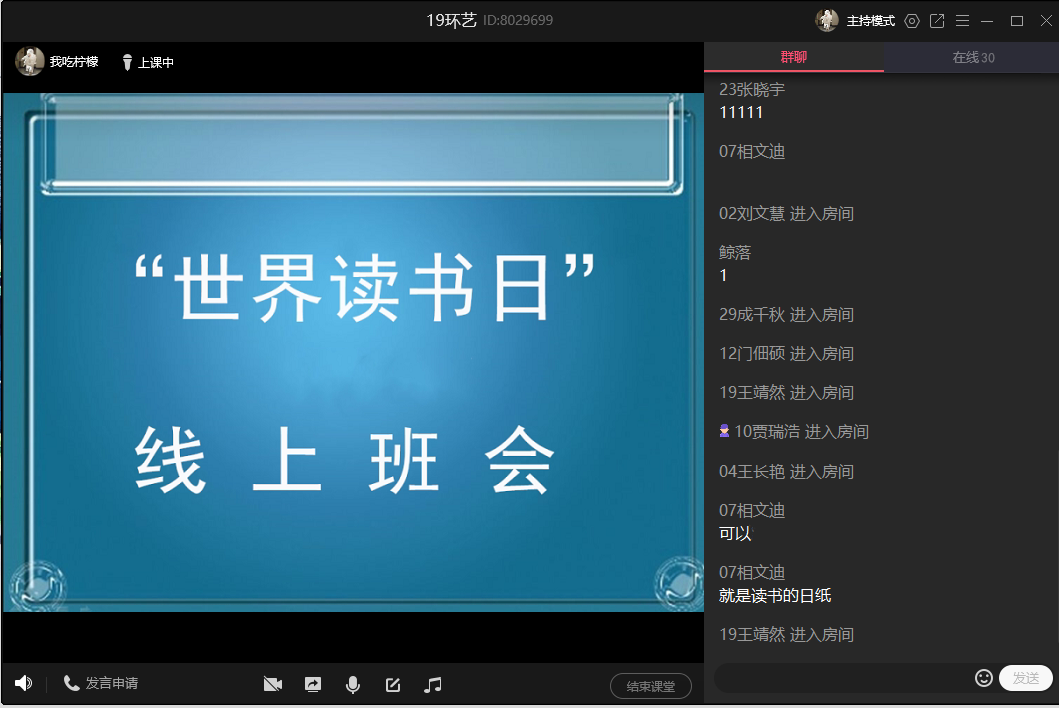Expand the hamburger menu in title bar
The height and width of the screenshot is (708, 1059).
pos(962,21)
